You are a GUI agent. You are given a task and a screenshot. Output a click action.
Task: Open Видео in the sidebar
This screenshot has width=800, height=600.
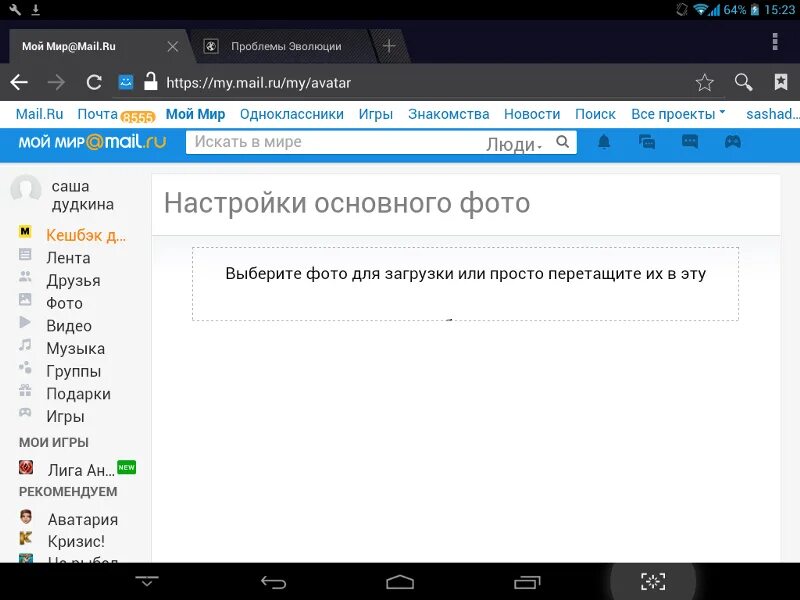click(69, 326)
